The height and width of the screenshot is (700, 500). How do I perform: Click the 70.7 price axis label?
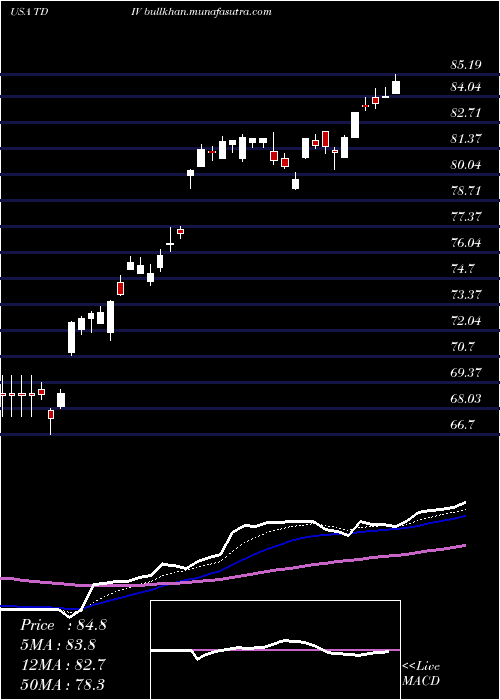coord(462,347)
